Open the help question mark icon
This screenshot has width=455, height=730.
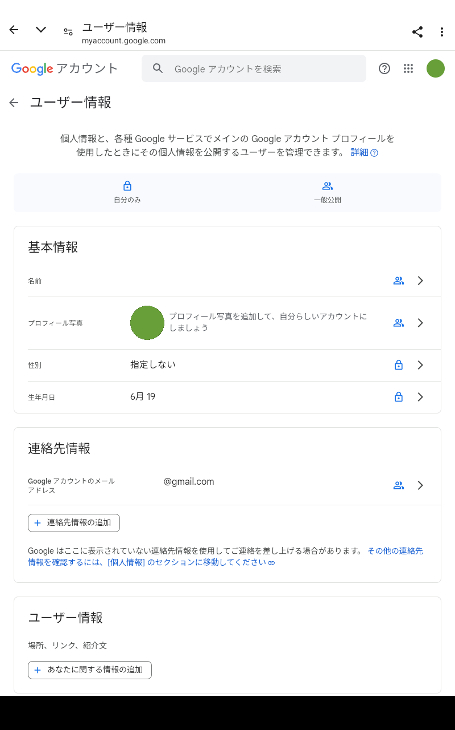[384, 68]
